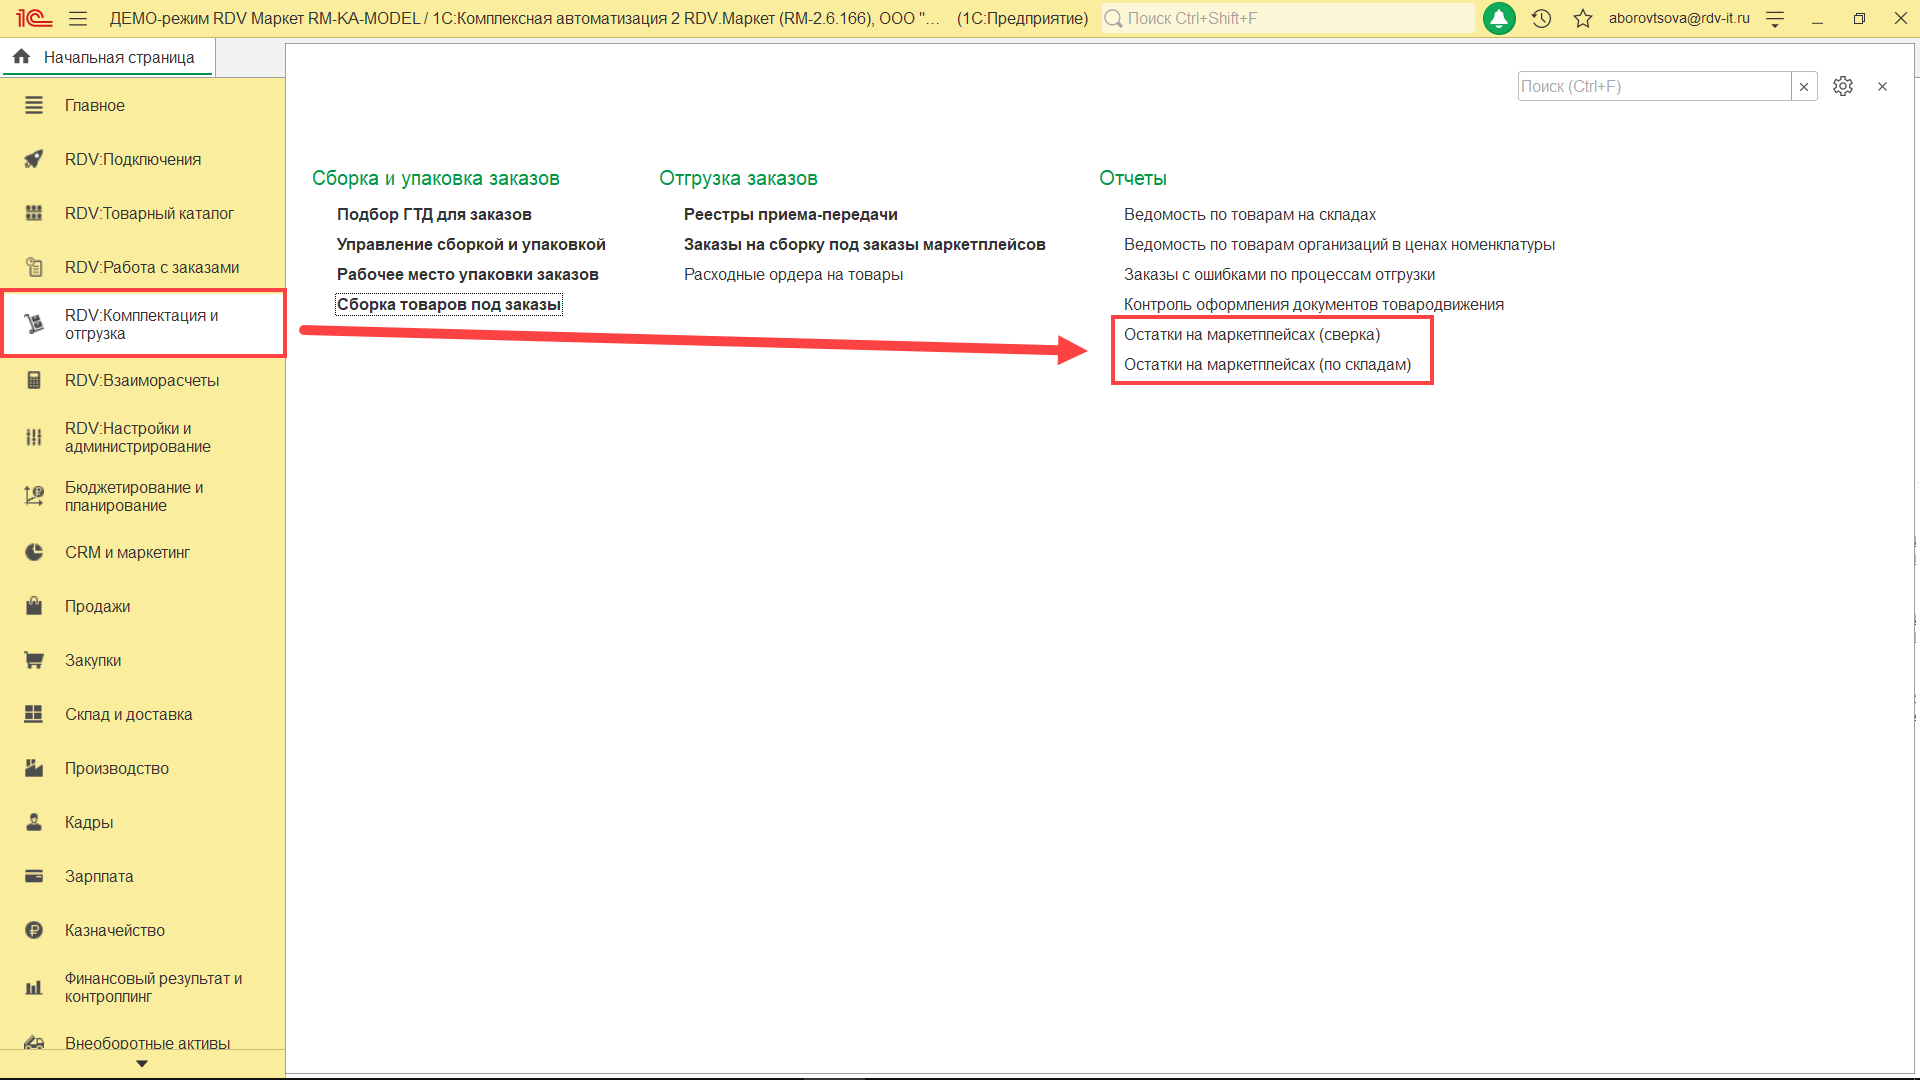Open Сборка товаров под заказы link
This screenshot has width=1920, height=1080.
448,304
